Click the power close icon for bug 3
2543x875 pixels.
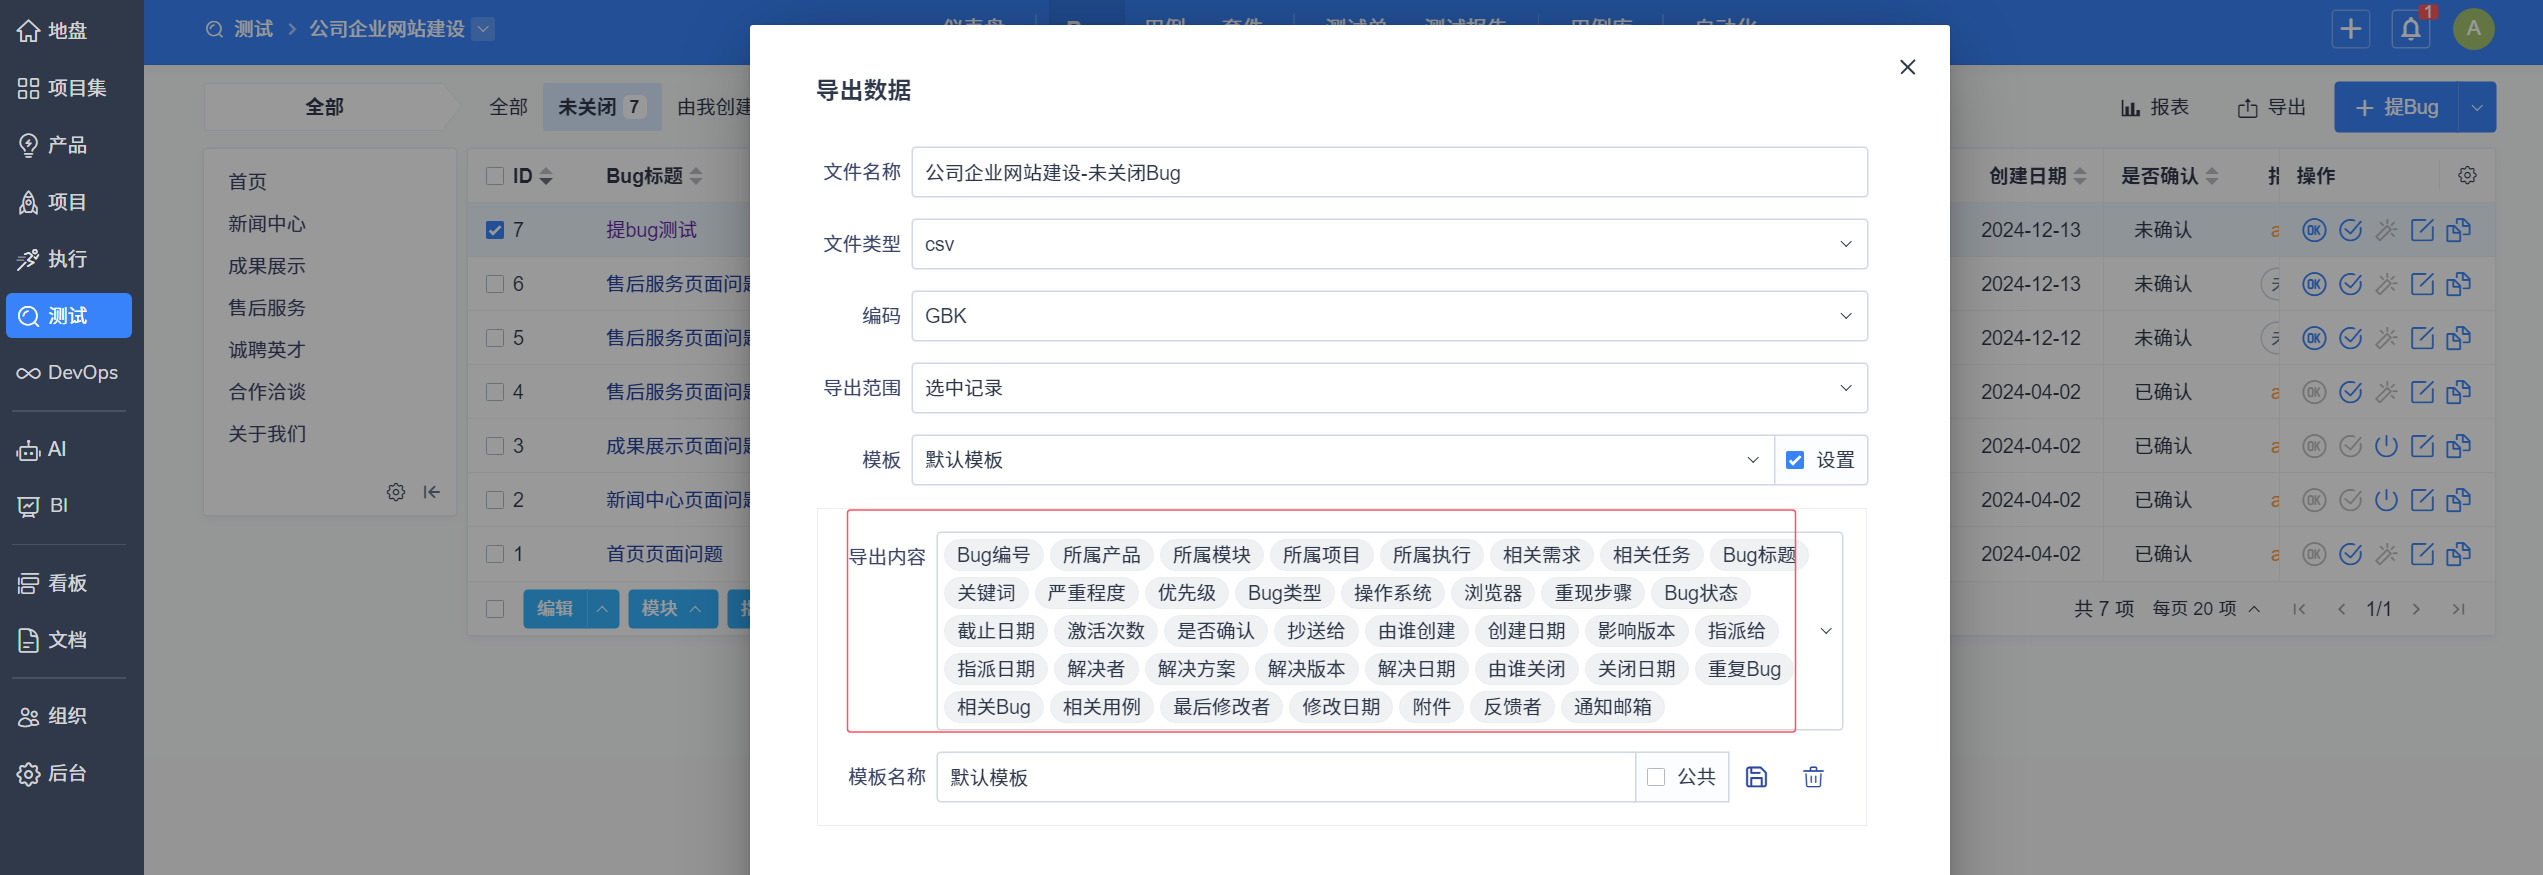(x=2386, y=446)
